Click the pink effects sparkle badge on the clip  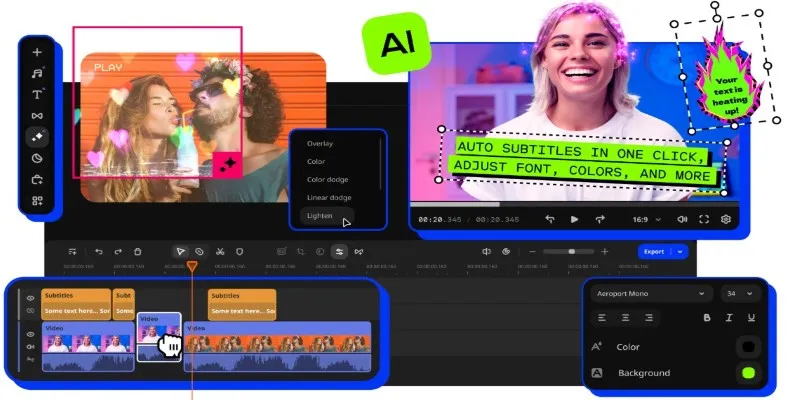point(227,164)
